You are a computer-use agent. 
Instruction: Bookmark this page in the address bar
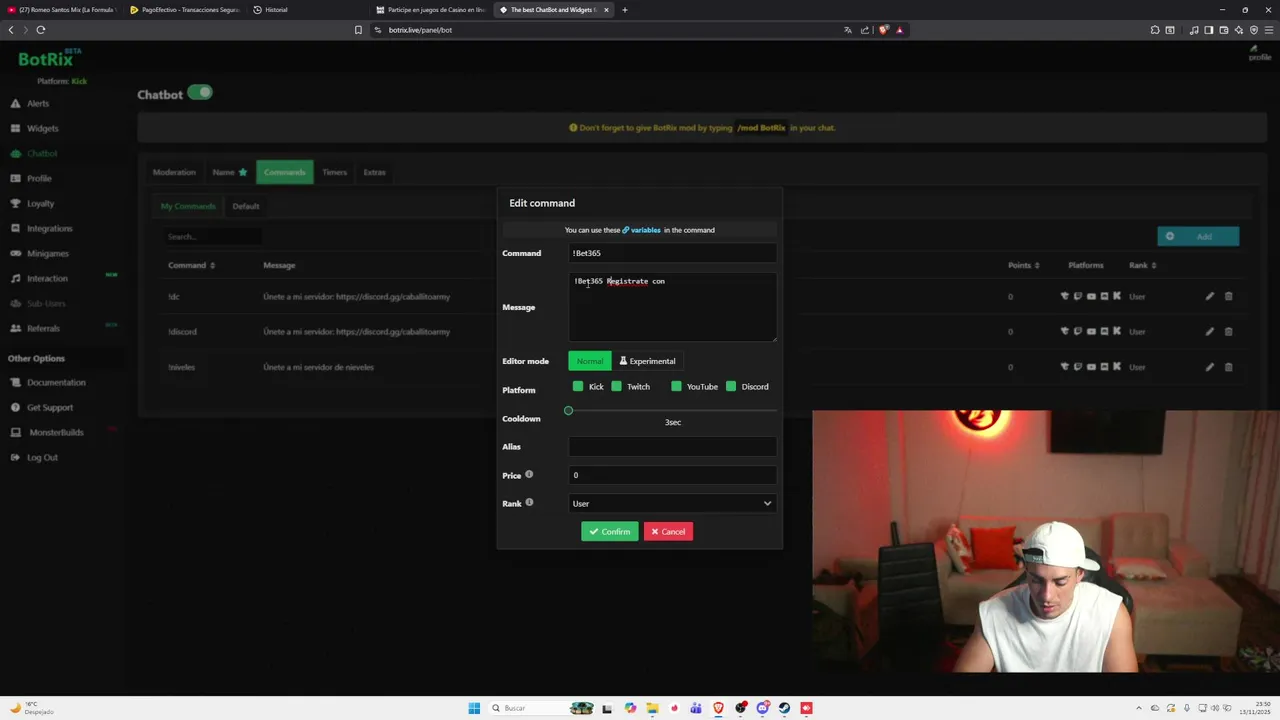[x=358, y=30]
